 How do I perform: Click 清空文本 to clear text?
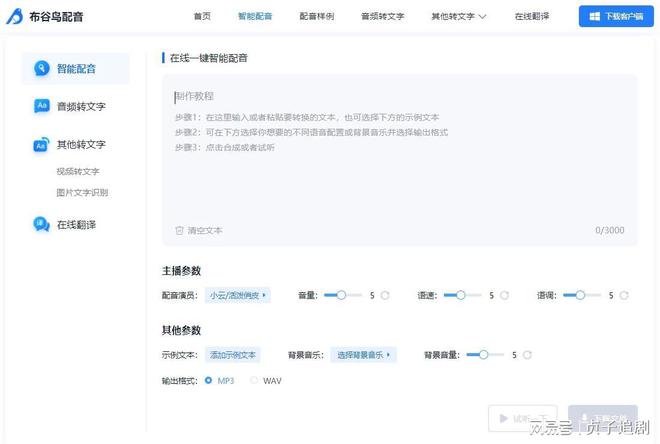205,230
